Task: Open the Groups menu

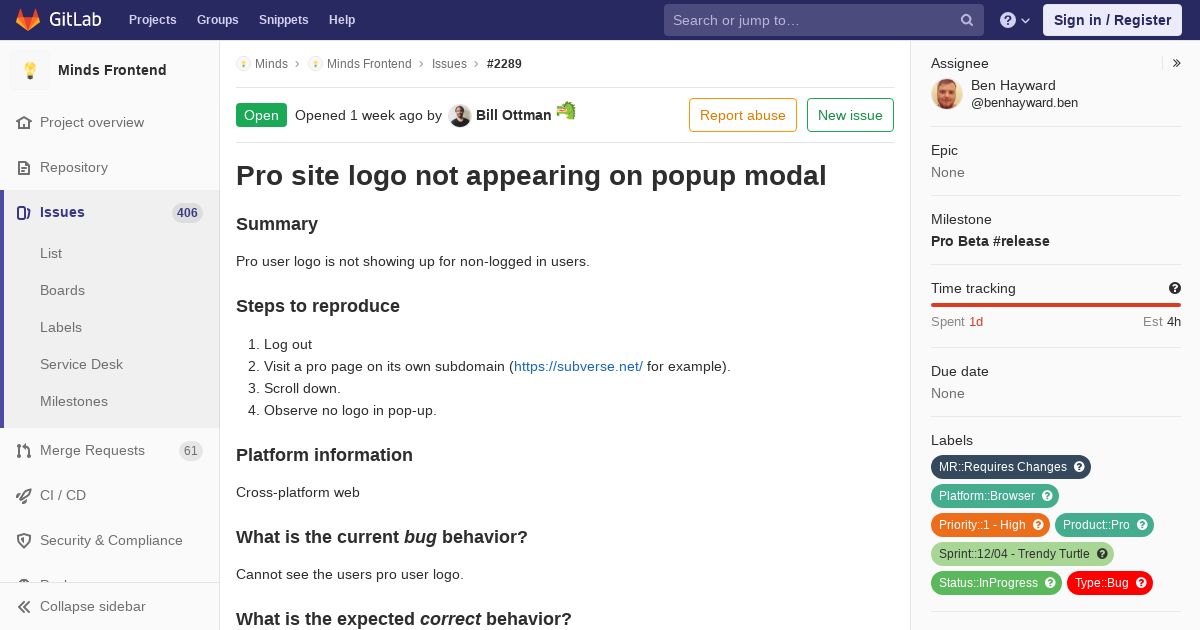Action: point(217,20)
